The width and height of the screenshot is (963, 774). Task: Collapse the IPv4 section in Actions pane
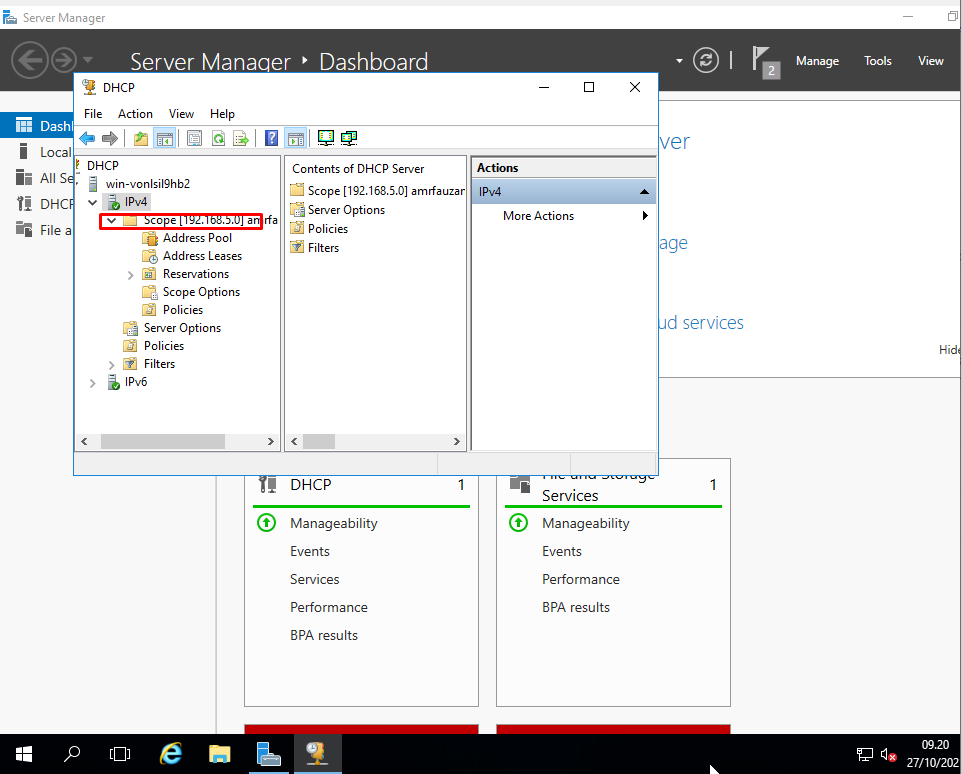point(644,192)
